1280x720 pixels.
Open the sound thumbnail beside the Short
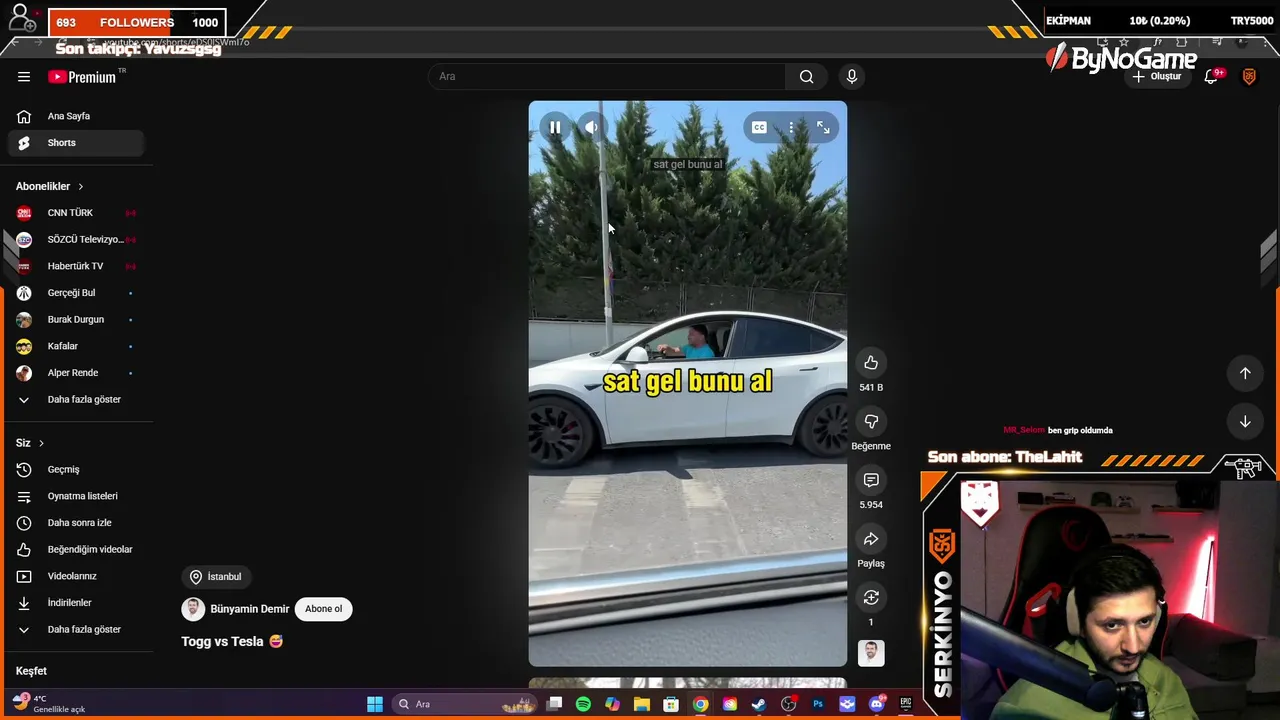coord(871,653)
